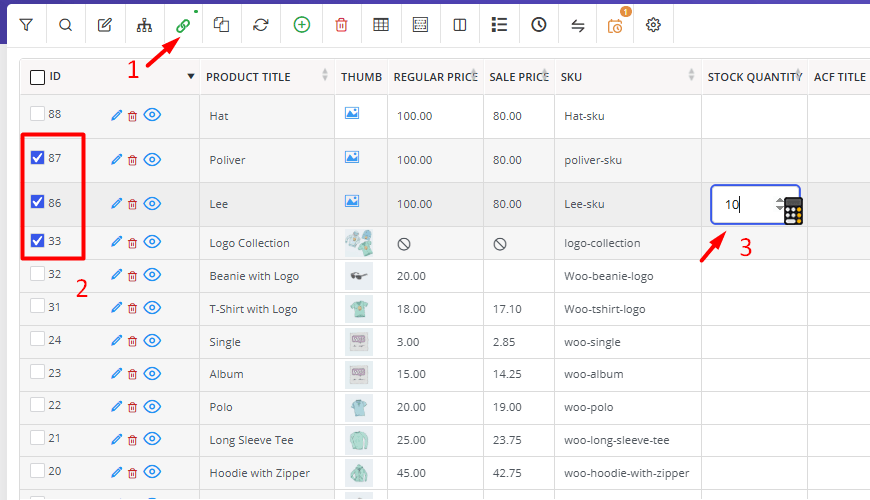
Task: Click the THUMB column header
Action: (x=361, y=77)
